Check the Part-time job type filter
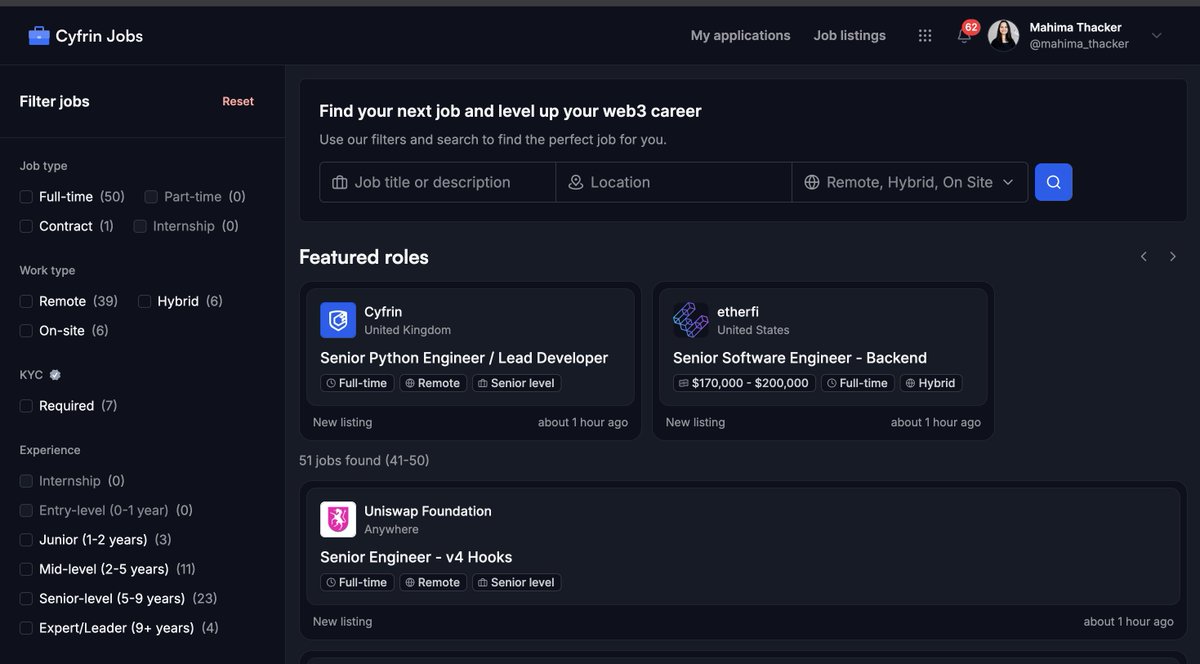The width and height of the screenshot is (1200, 664). click(151, 197)
